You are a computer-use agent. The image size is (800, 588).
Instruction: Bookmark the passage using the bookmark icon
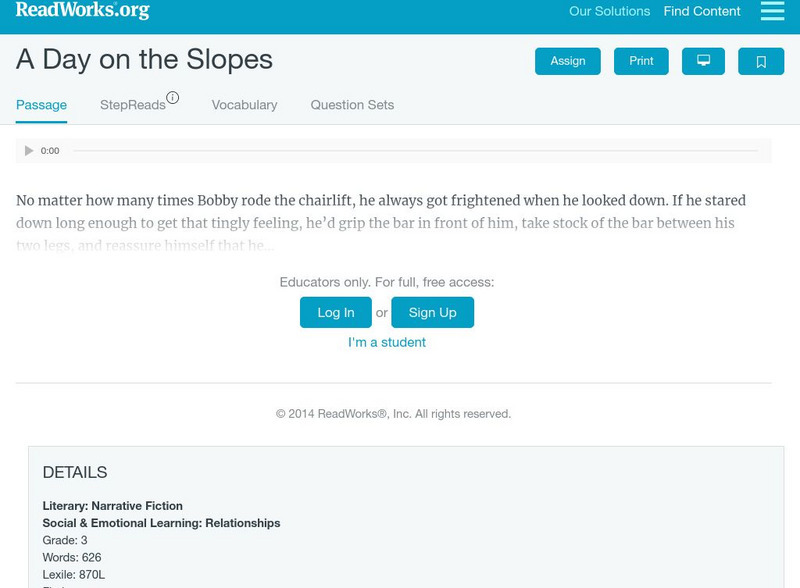click(761, 60)
